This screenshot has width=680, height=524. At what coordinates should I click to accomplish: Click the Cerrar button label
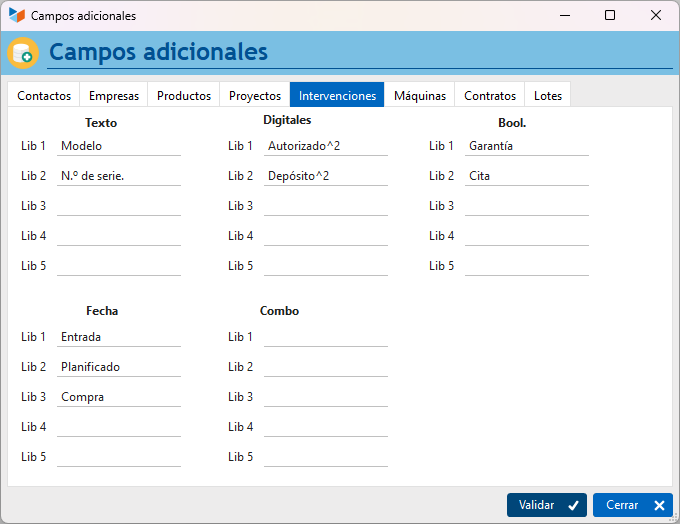622,505
